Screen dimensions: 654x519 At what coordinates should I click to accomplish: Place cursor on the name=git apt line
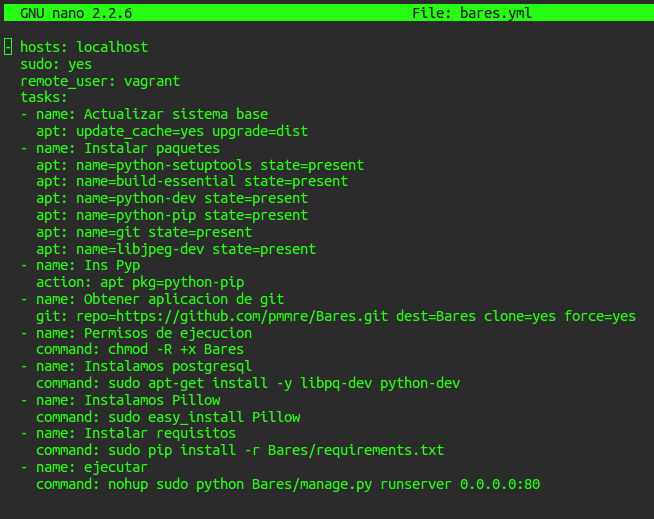(144, 232)
